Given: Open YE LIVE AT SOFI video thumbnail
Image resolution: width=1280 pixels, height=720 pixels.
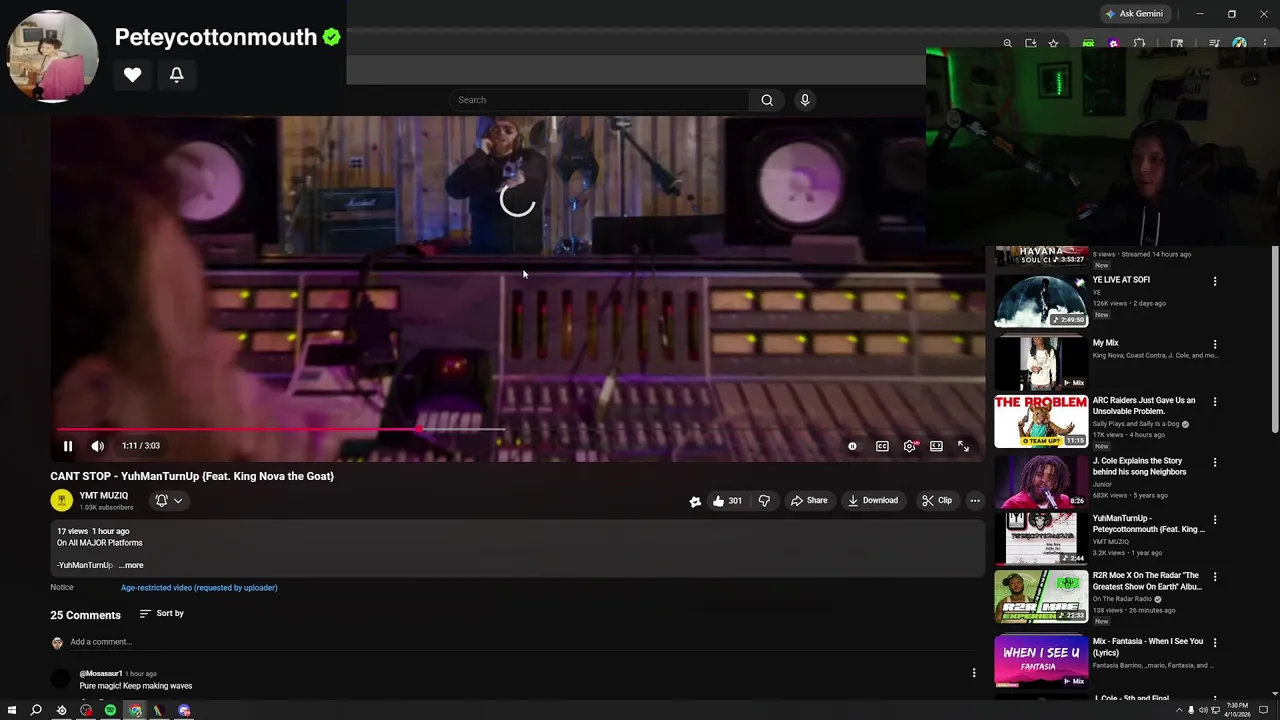Looking at the screenshot, I should point(1040,301).
